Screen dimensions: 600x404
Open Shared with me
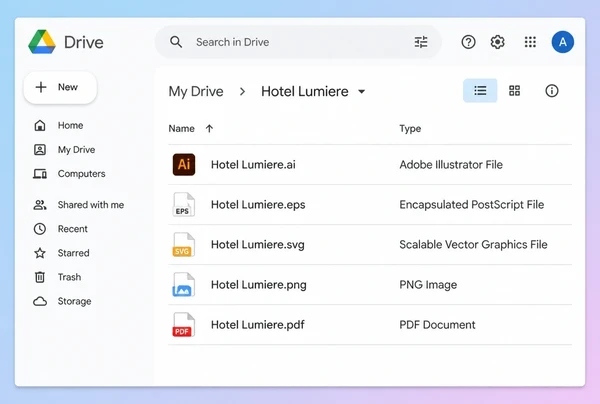(x=91, y=205)
